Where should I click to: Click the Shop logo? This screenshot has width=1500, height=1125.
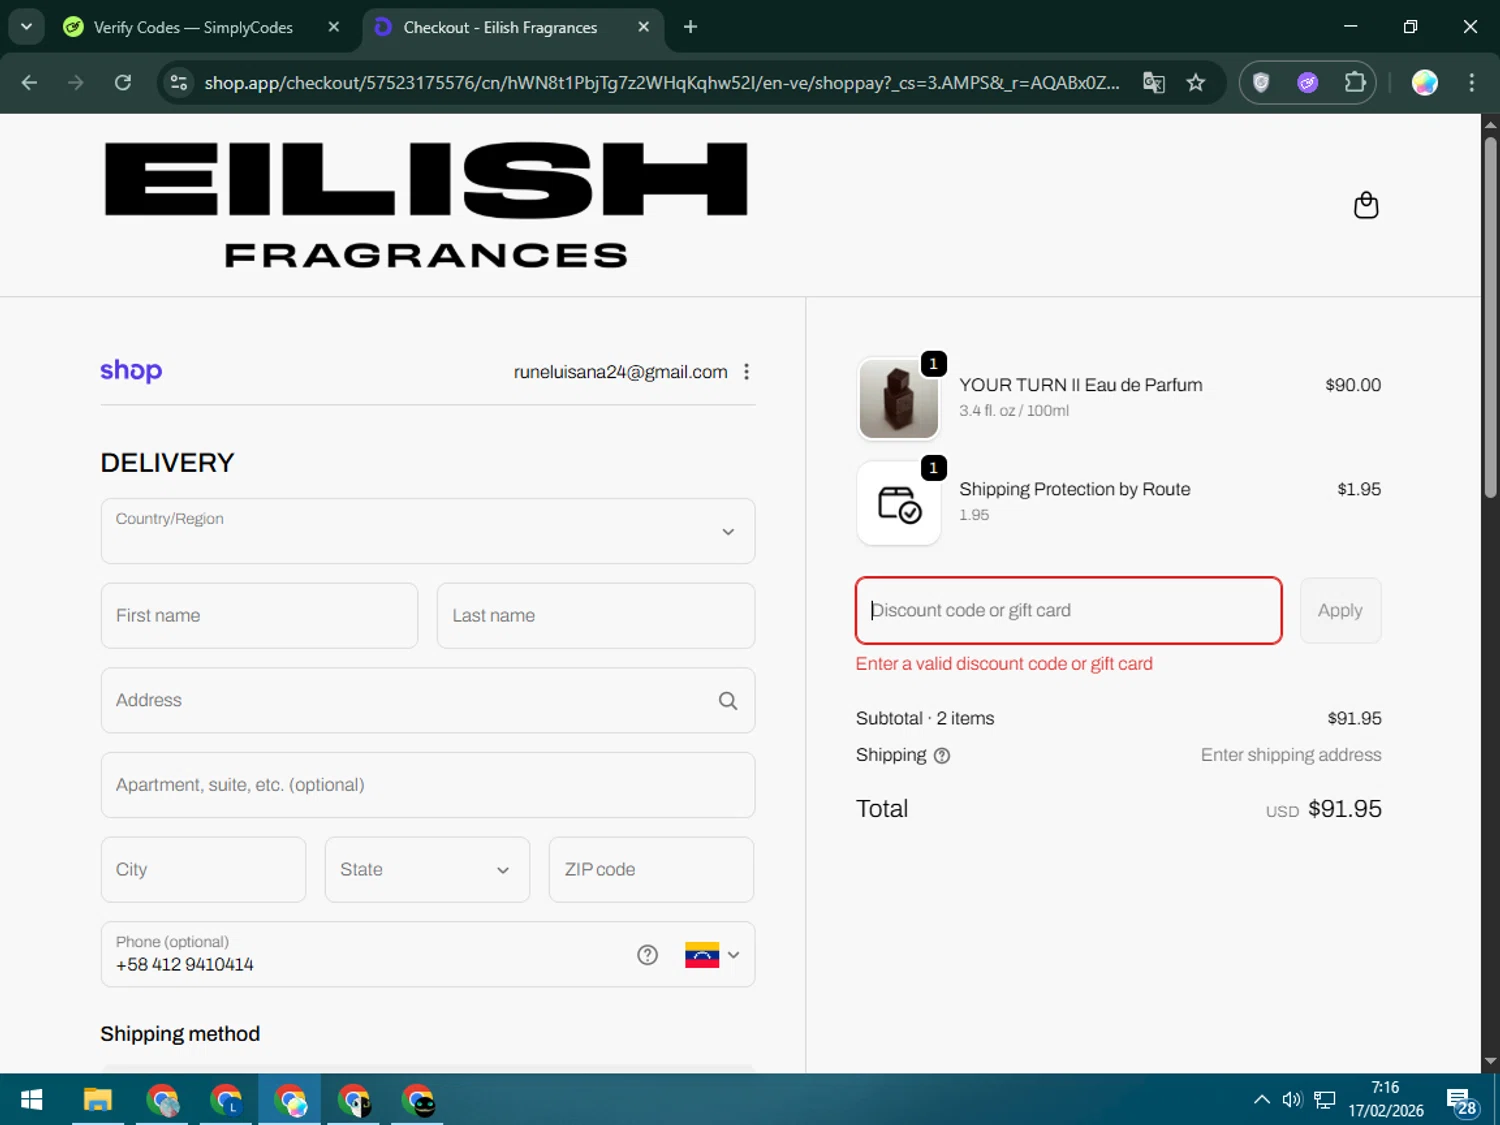point(131,371)
